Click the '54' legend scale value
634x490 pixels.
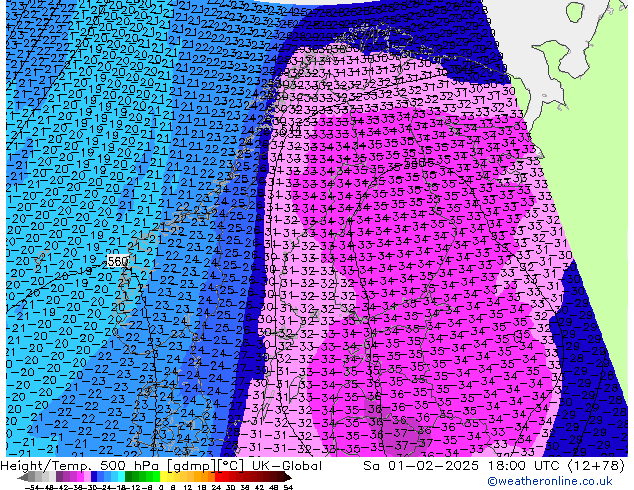pyautogui.click(x=288, y=487)
